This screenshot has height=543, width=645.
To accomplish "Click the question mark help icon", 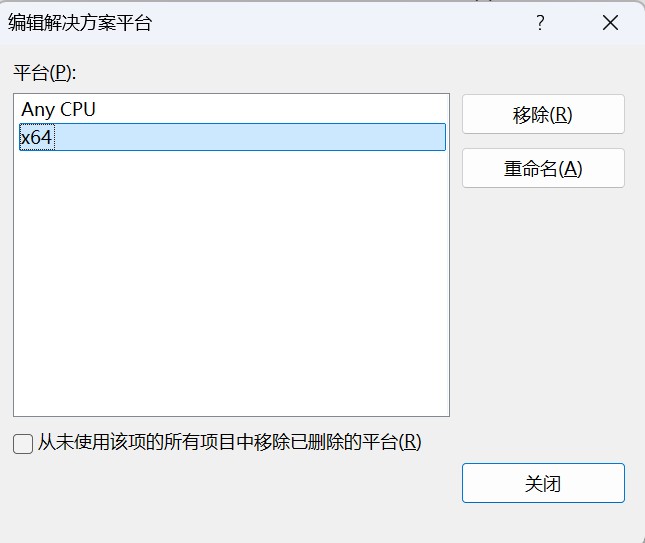I will point(540,23).
